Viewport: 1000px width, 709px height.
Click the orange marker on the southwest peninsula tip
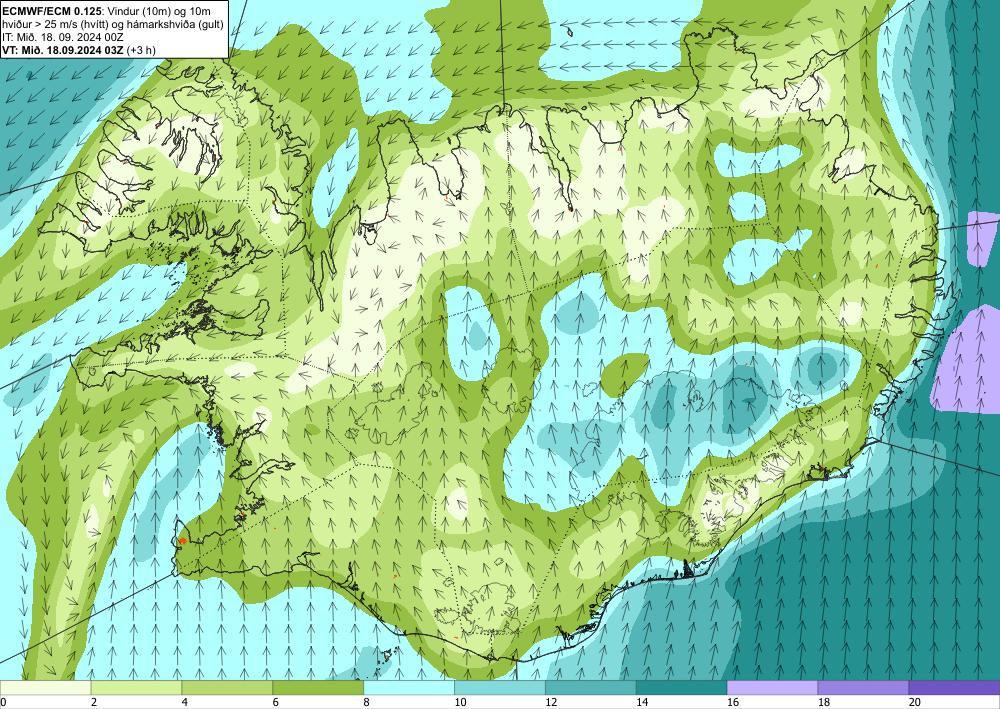182,541
